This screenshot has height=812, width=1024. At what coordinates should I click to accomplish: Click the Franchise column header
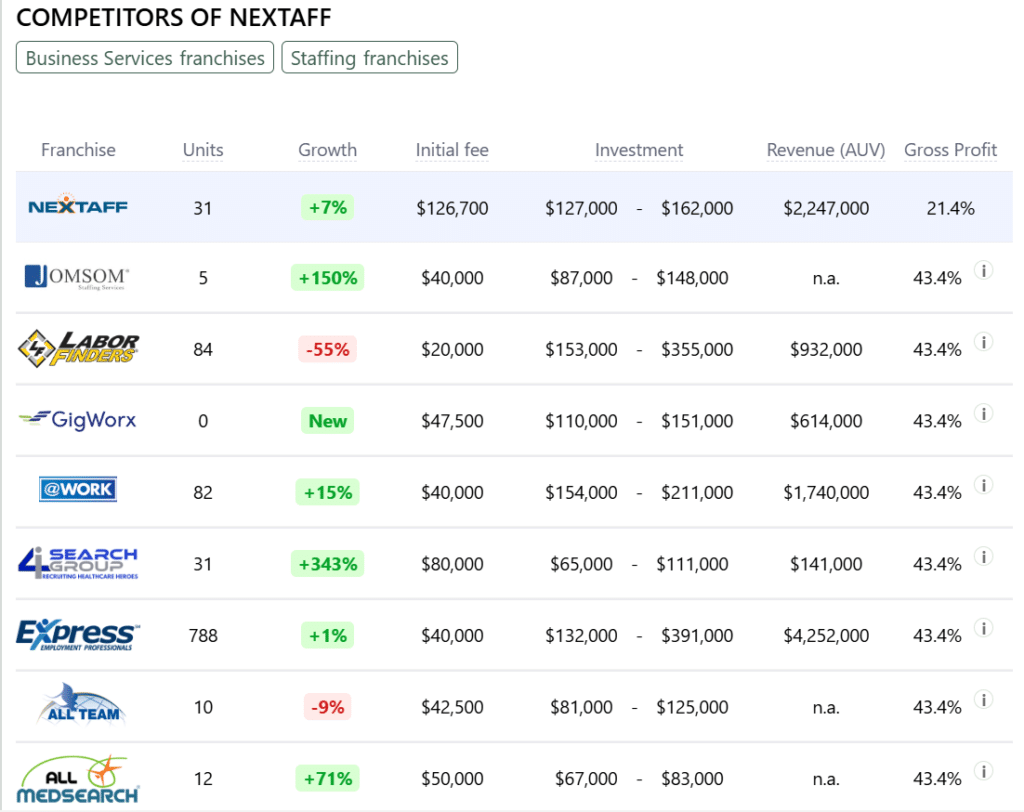(78, 150)
